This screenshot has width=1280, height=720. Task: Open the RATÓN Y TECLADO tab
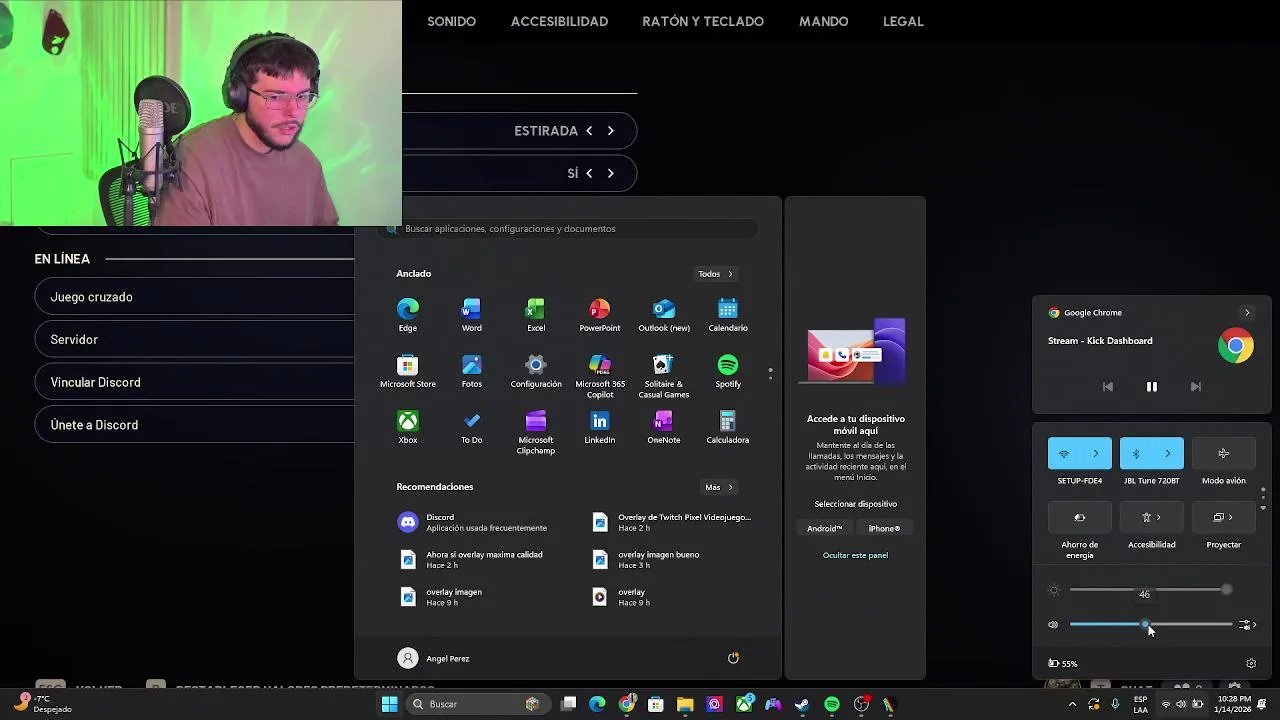point(703,21)
